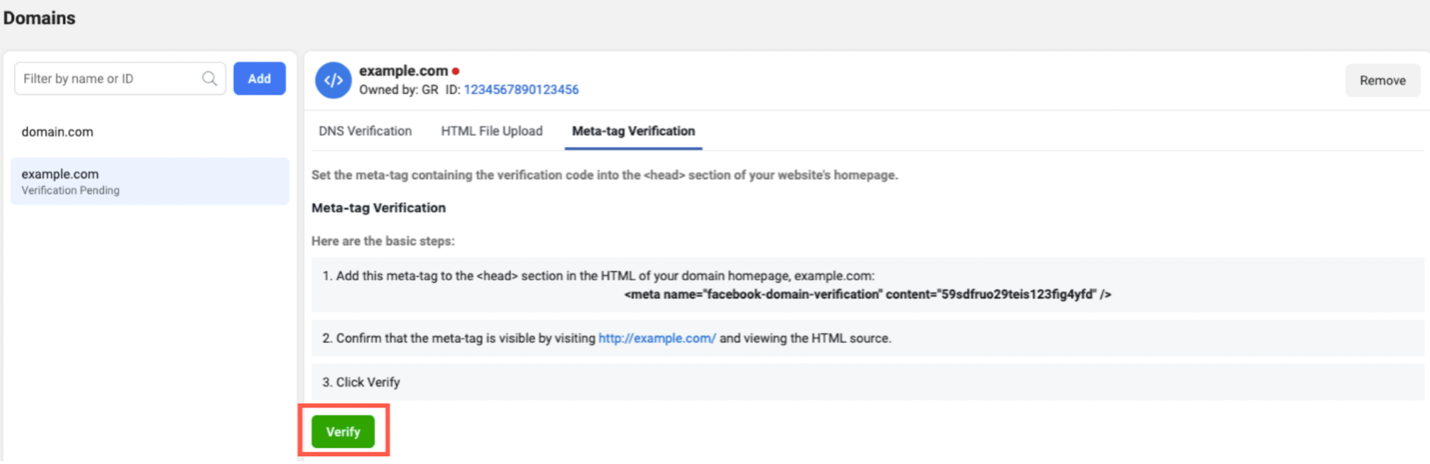Click the Remove button
Image resolution: width=1430 pixels, height=464 pixels.
(x=1383, y=80)
